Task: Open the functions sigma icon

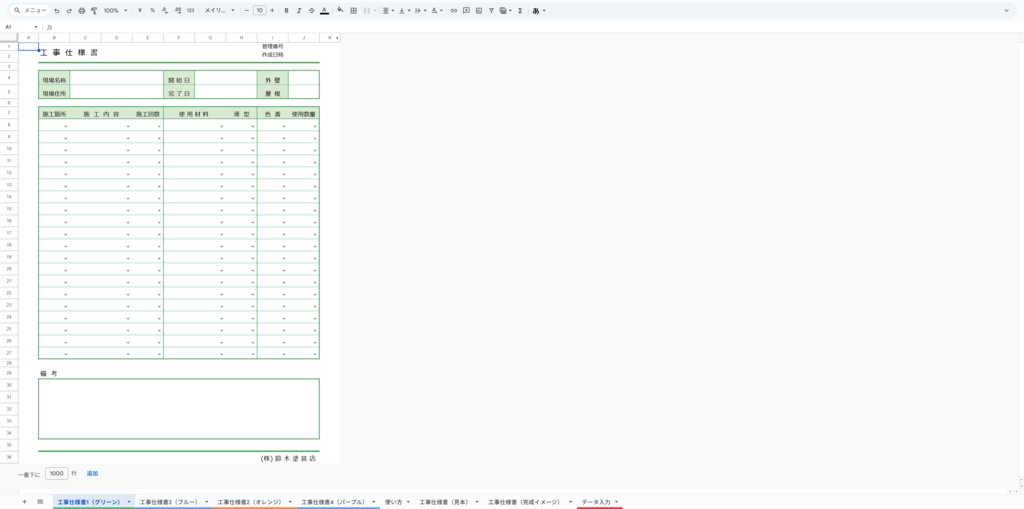Action: (x=520, y=10)
